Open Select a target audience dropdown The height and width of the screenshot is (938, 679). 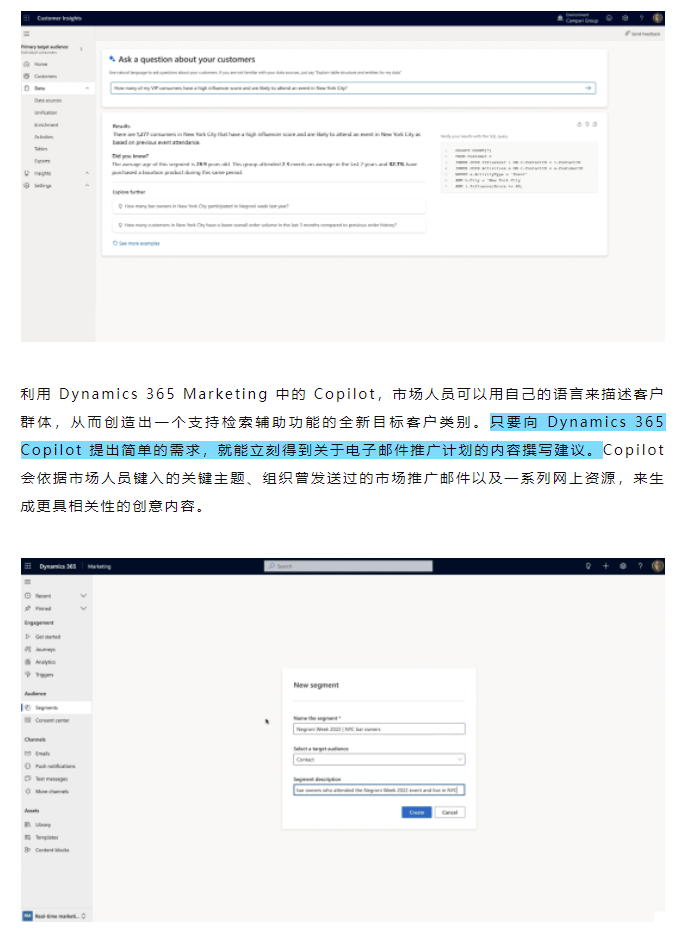coord(379,760)
